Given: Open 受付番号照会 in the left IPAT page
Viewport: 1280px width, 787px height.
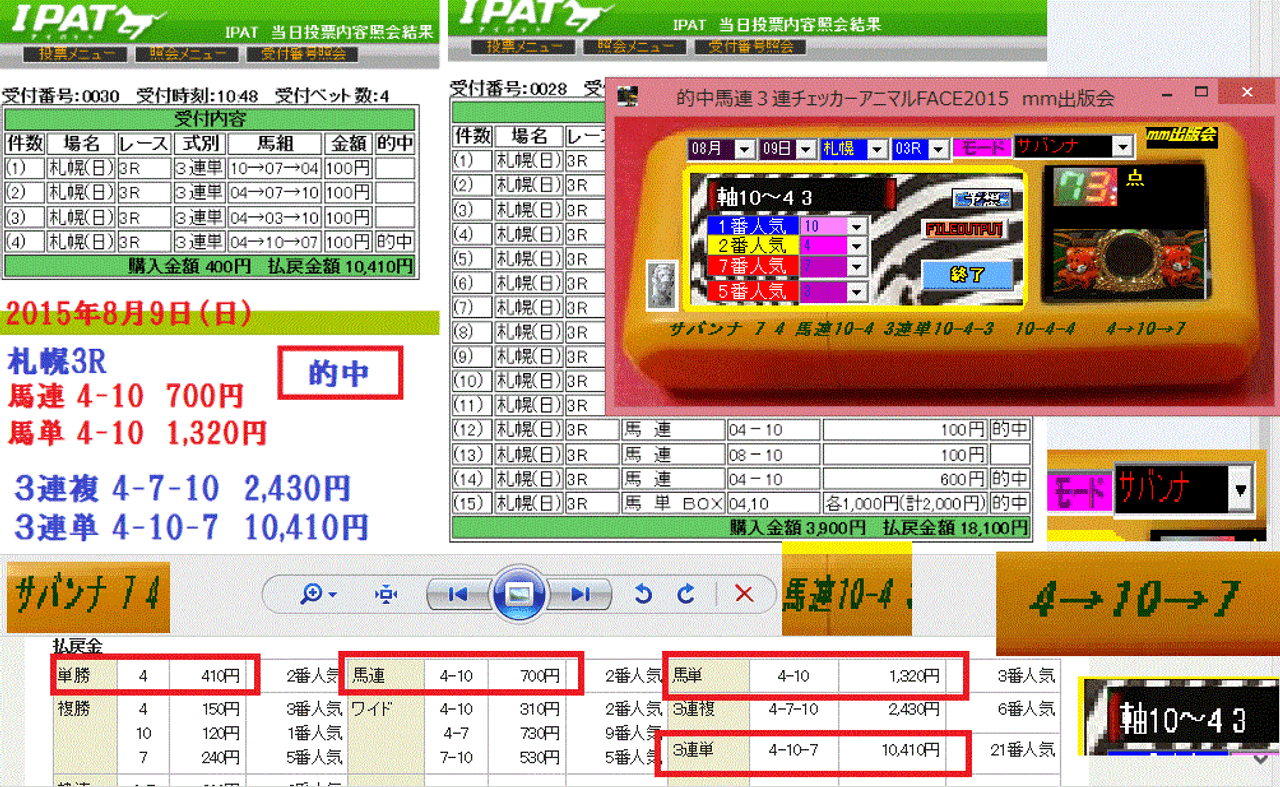Looking at the screenshot, I should [x=303, y=54].
